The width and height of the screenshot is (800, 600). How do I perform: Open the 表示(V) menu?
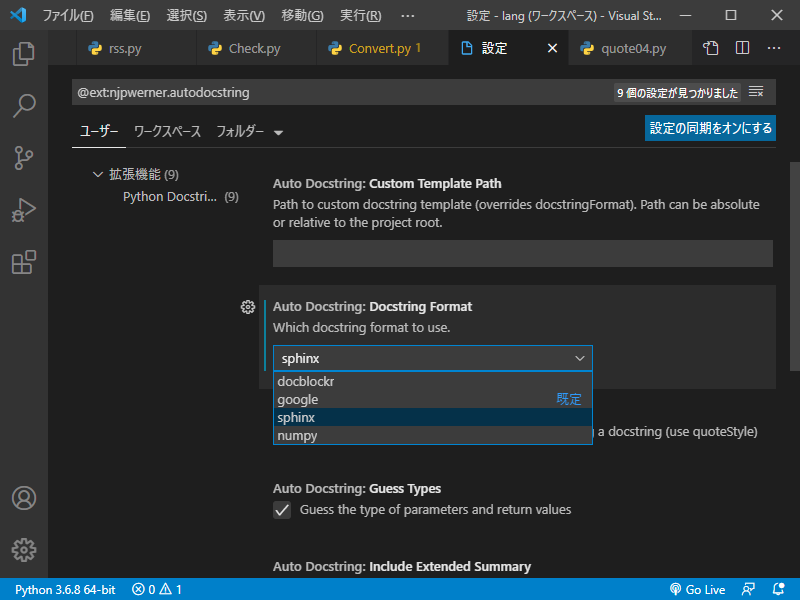click(244, 16)
